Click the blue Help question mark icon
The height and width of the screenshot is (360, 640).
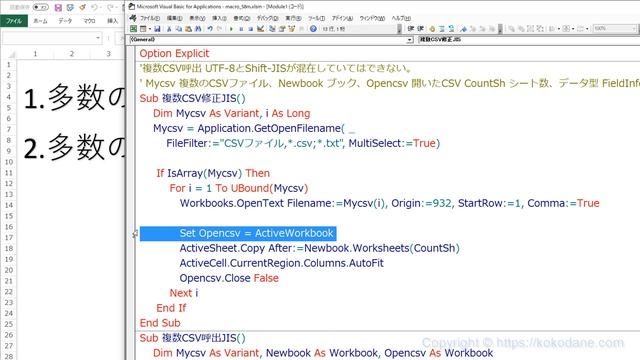coord(313,29)
